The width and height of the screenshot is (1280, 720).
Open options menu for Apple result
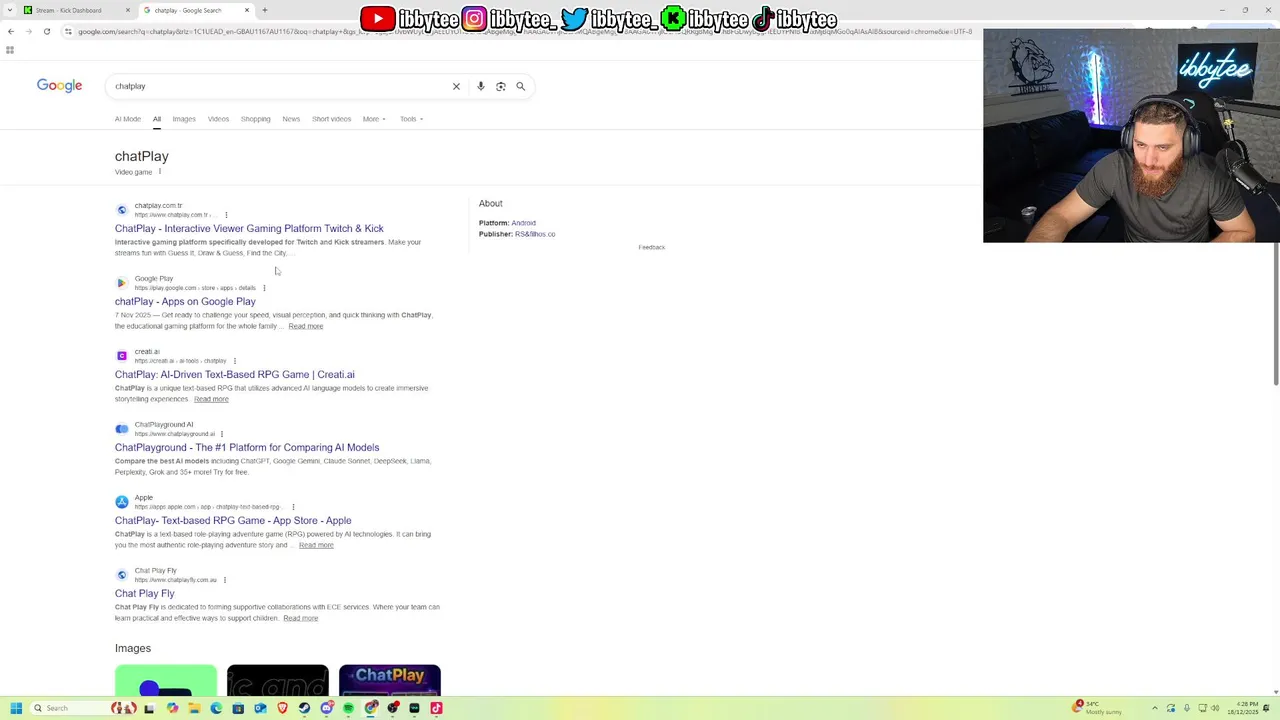(x=293, y=507)
